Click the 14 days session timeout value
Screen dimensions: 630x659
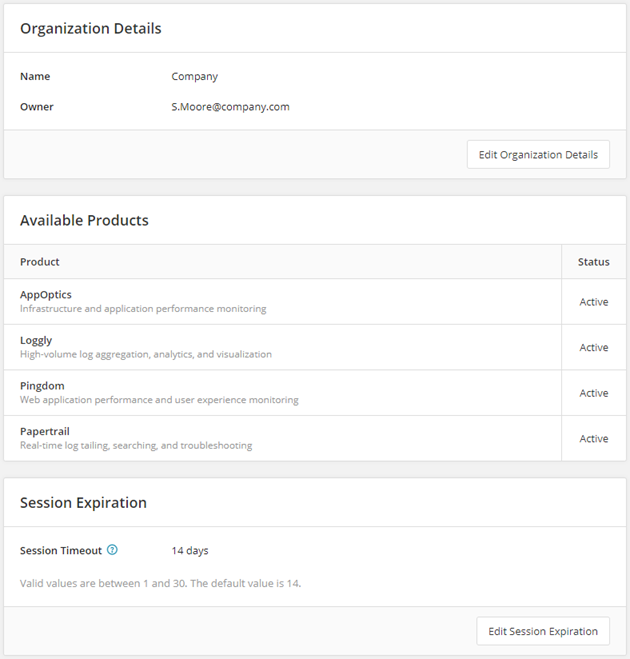(190, 550)
